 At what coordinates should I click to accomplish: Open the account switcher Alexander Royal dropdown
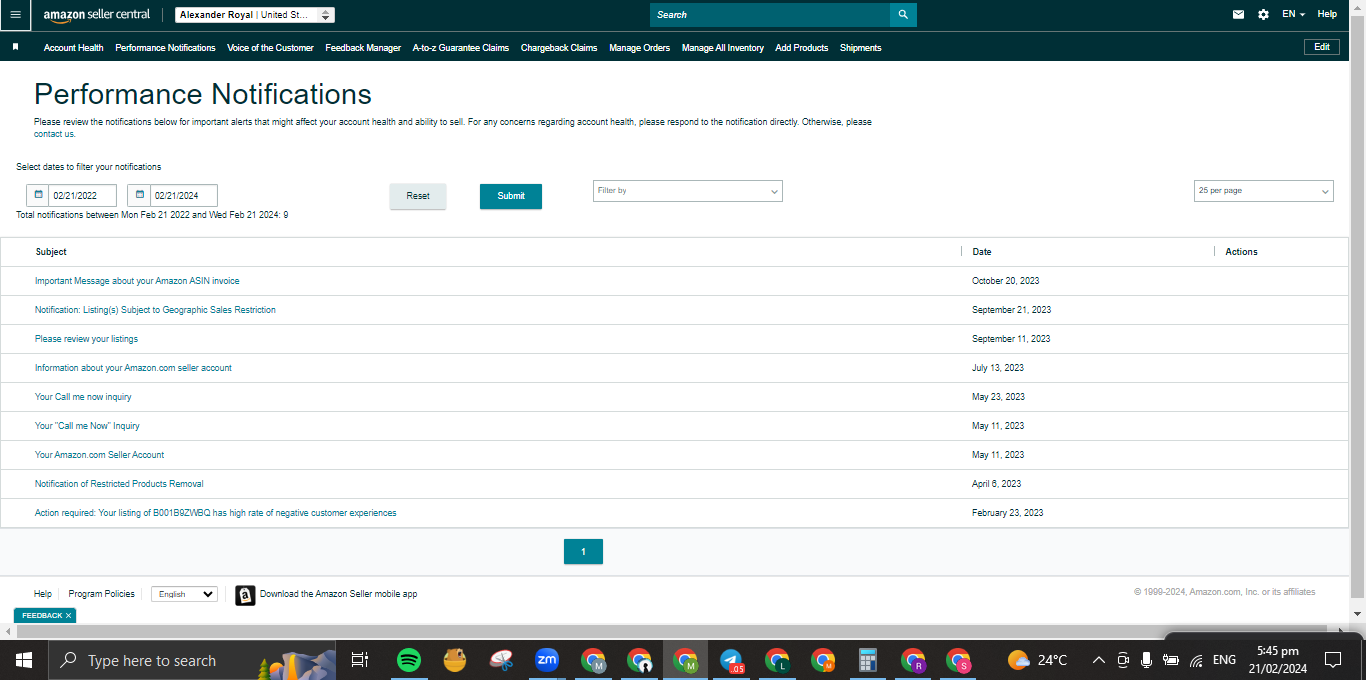255,15
